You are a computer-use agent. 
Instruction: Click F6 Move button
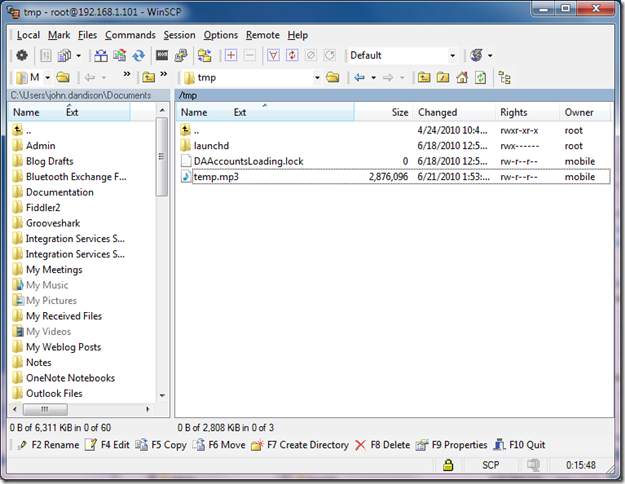pos(219,445)
